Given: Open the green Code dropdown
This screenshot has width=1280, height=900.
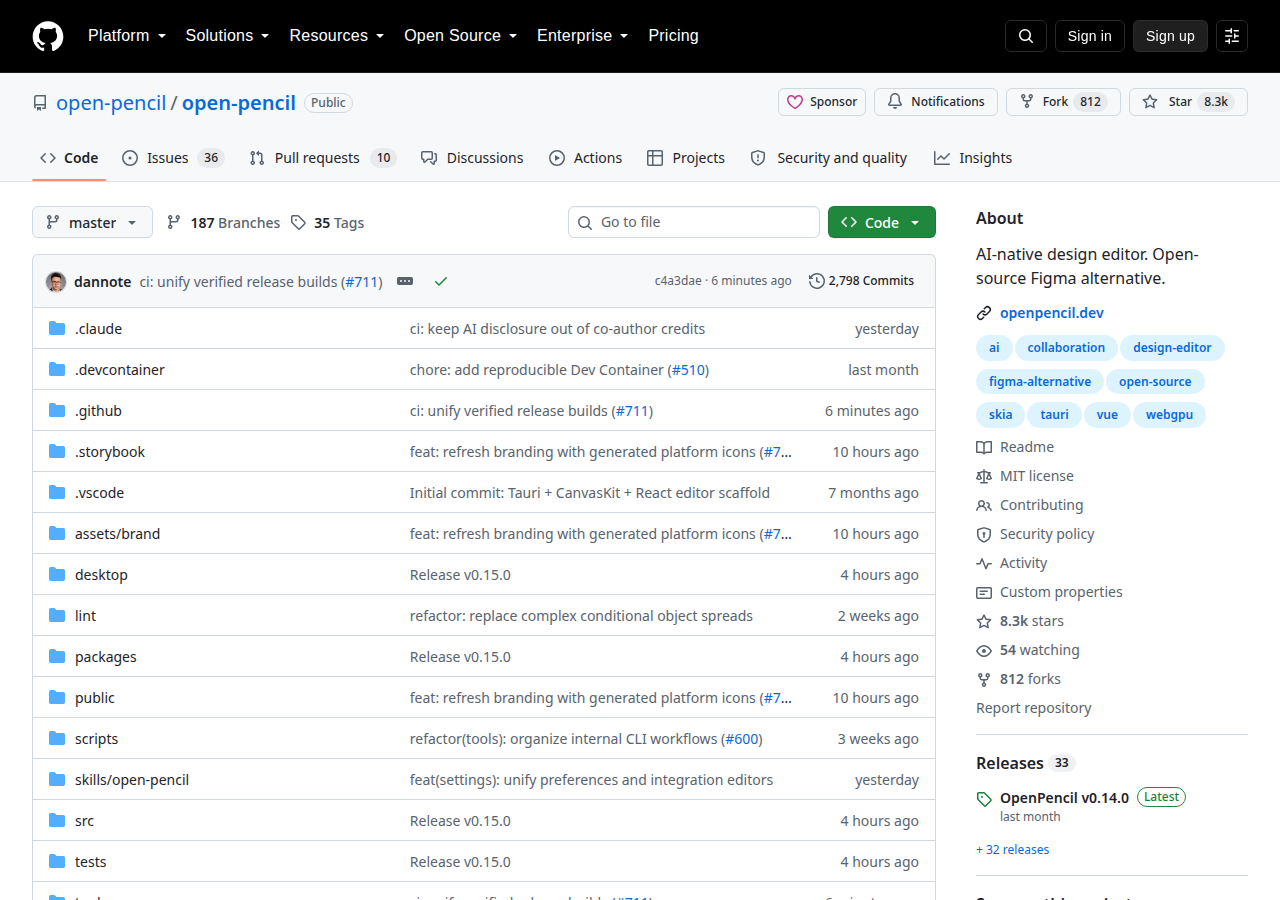Looking at the screenshot, I should click(882, 222).
